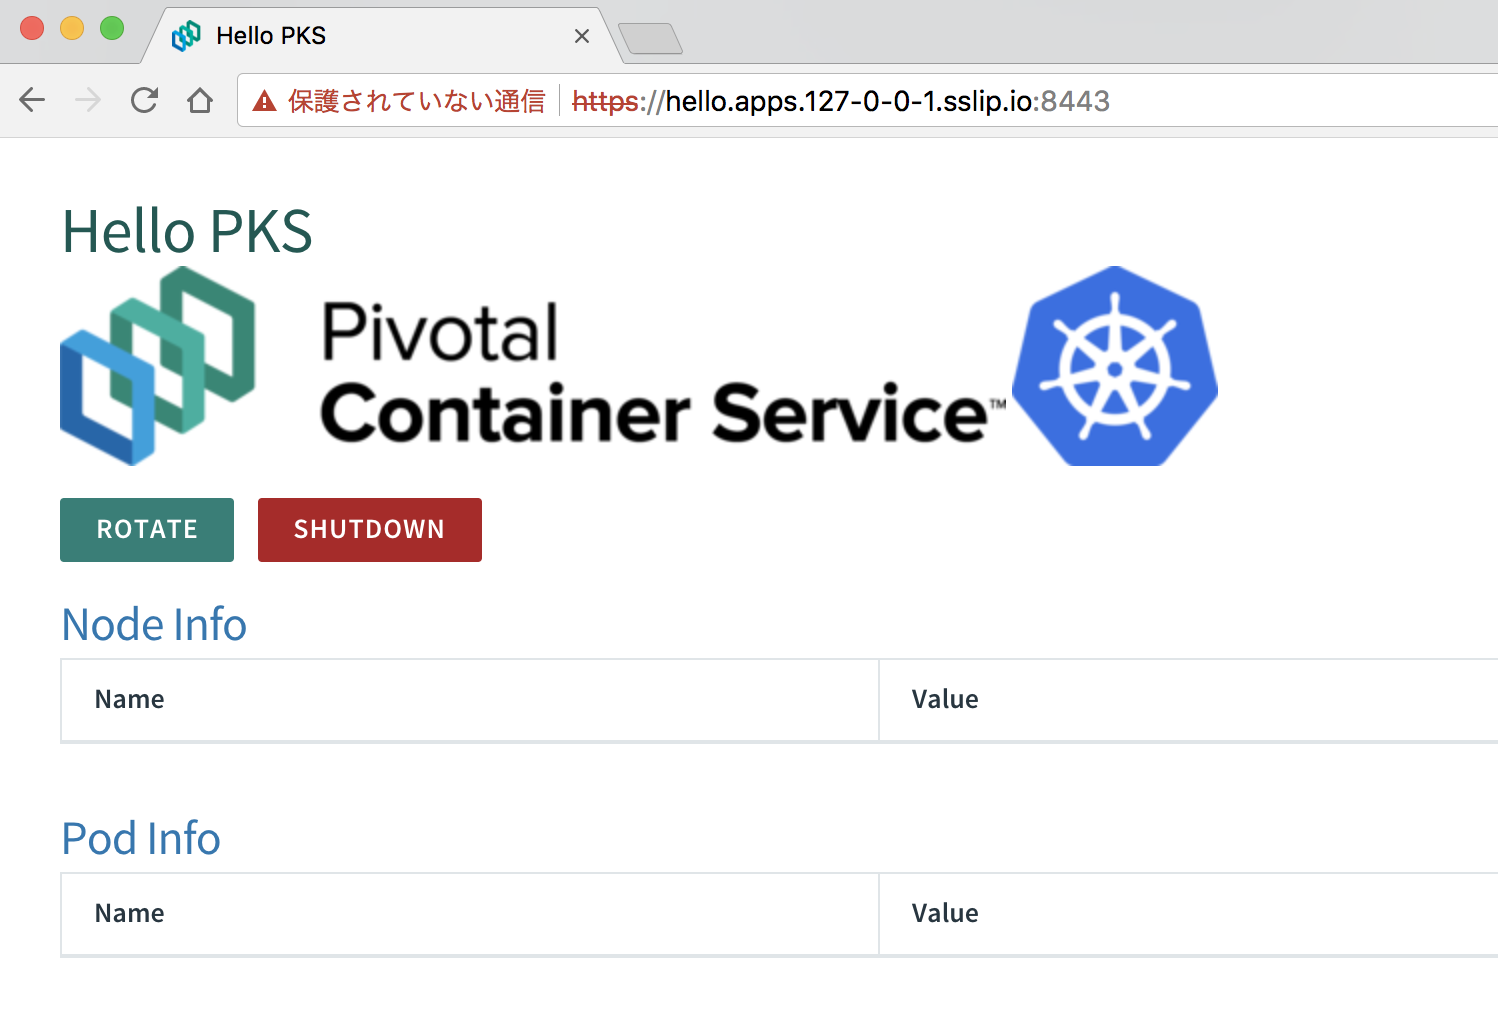
Task: Click the browser back navigation arrow
Action: tap(31, 100)
